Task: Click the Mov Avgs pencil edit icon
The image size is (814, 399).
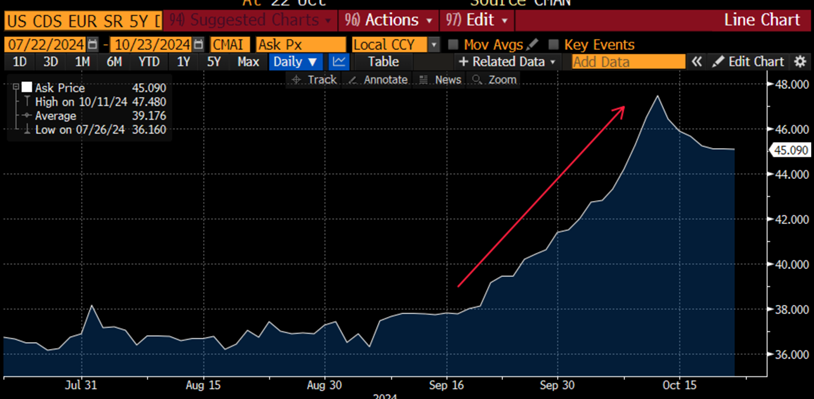Action: coord(533,45)
